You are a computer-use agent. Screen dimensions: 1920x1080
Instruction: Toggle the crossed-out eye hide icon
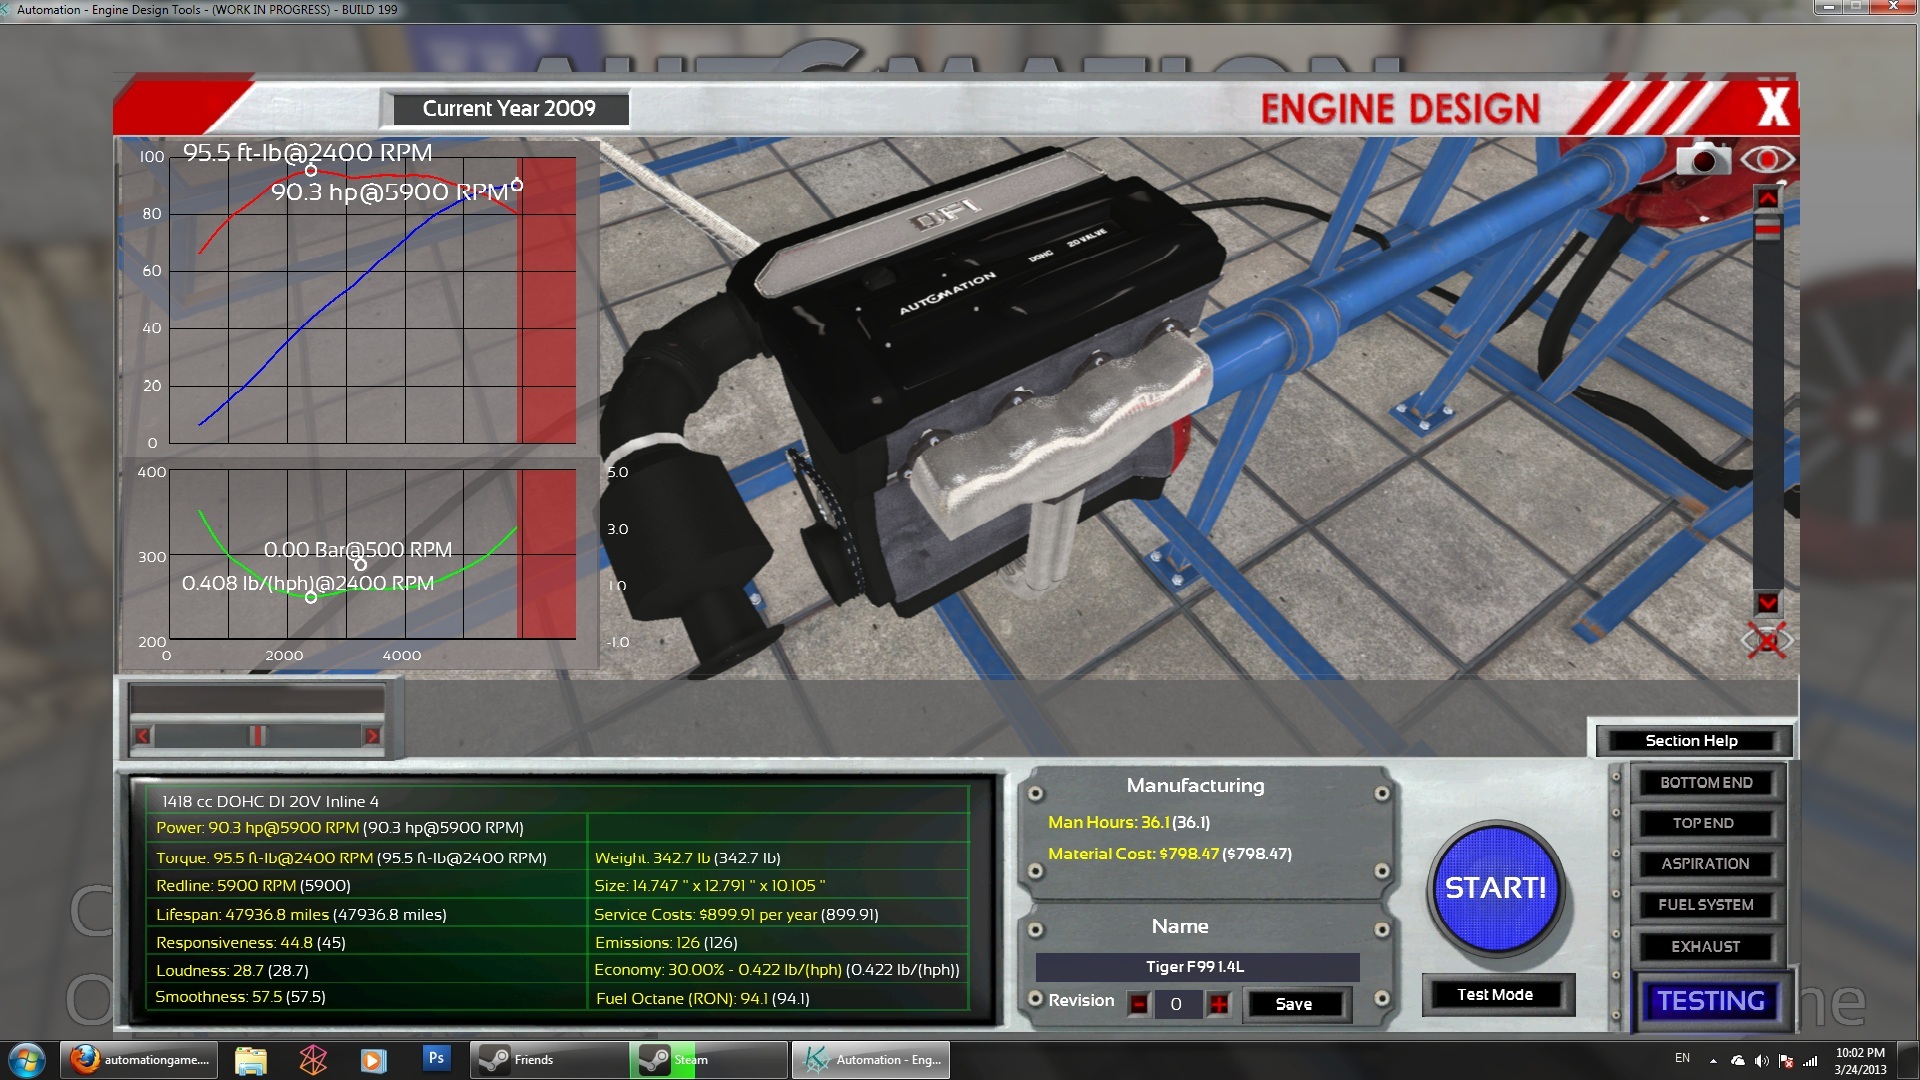1767,640
